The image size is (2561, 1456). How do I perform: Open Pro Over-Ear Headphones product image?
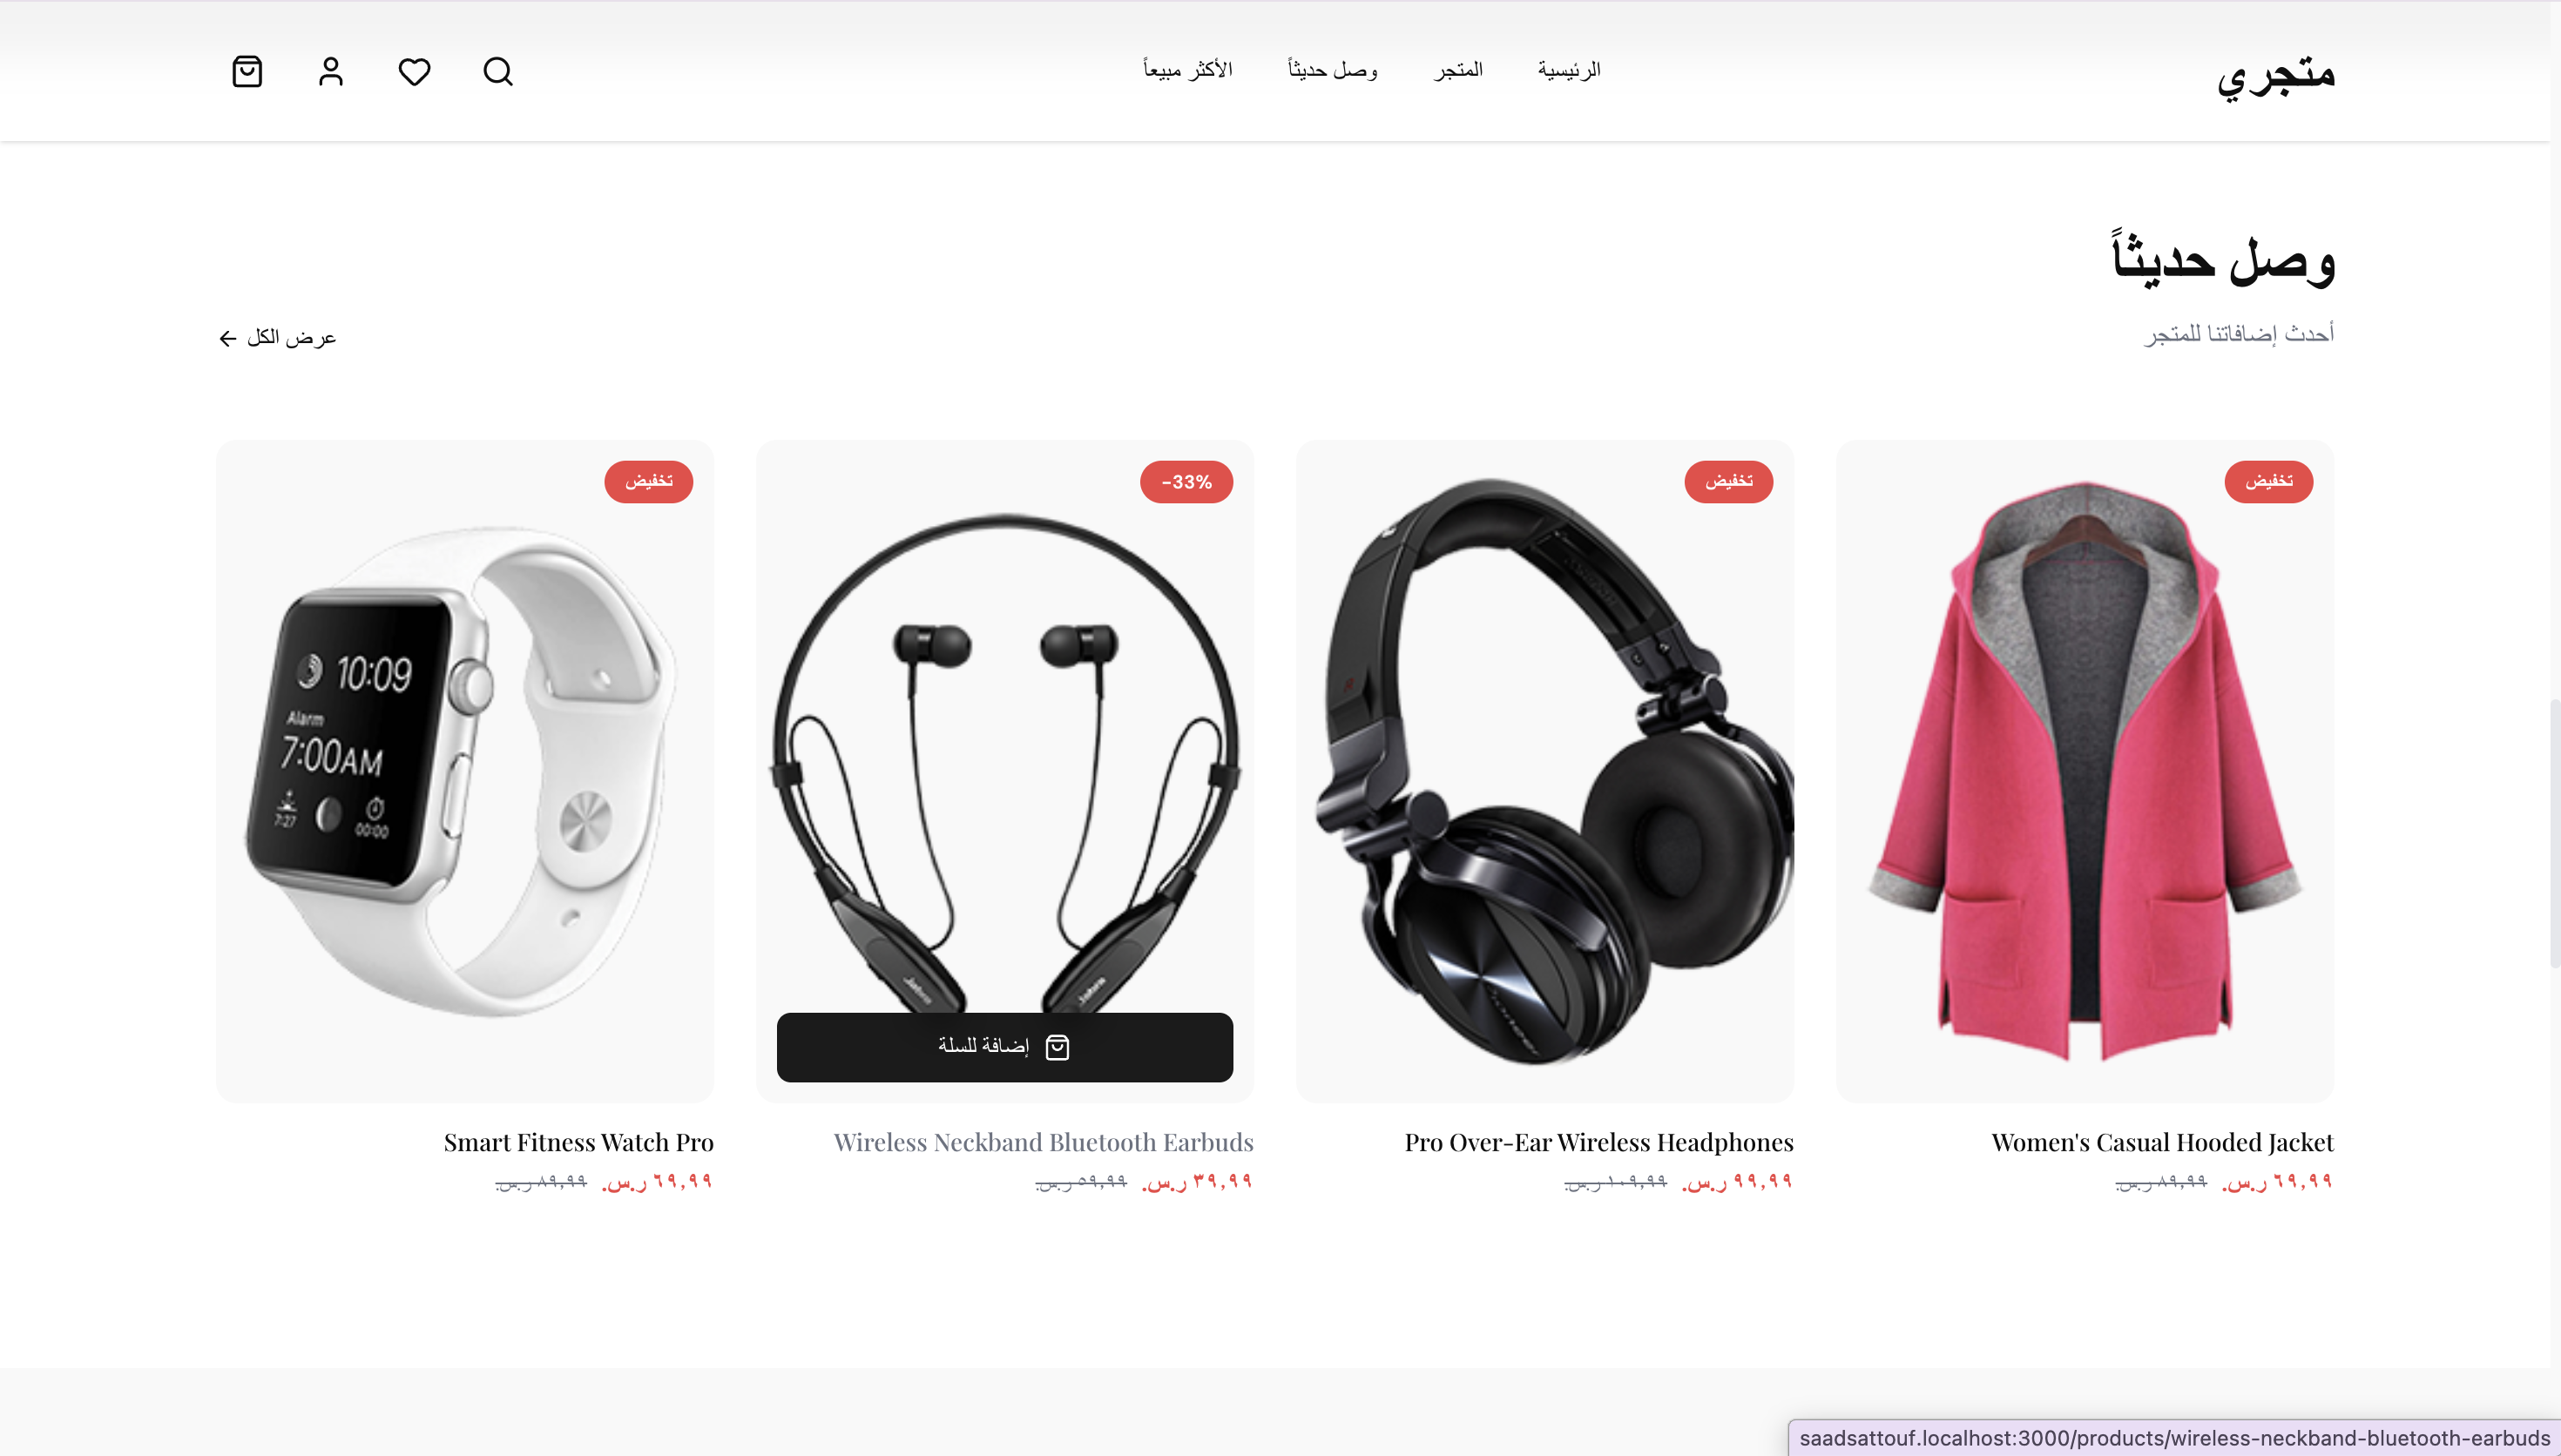pyautogui.click(x=1545, y=771)
